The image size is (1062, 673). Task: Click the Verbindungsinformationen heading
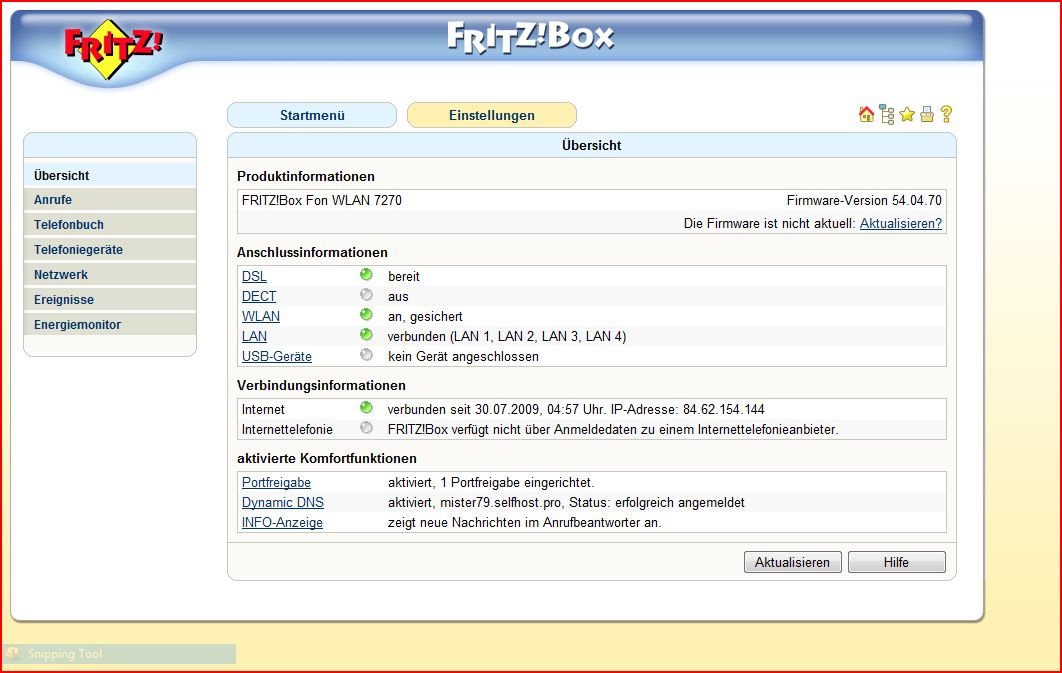321,385
